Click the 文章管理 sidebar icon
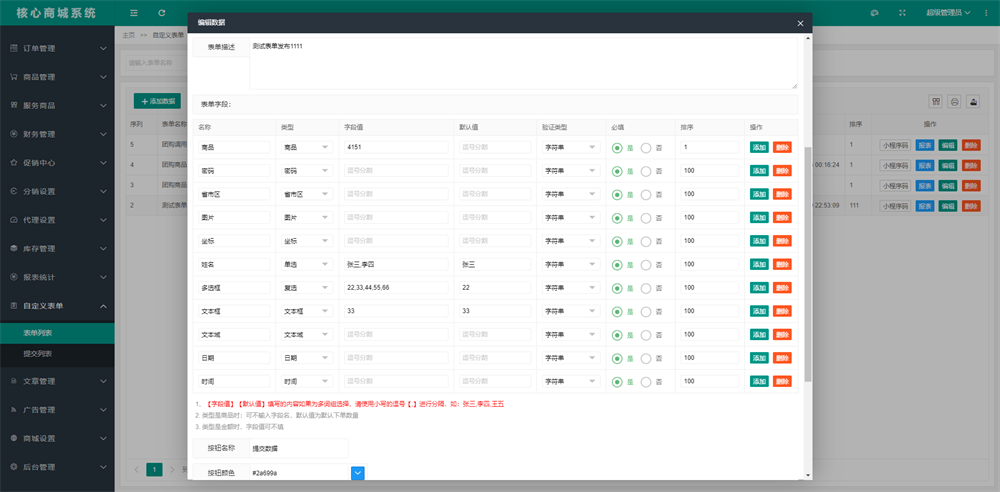The height and width of the screenshot is (492, 1000). [13, 381]
